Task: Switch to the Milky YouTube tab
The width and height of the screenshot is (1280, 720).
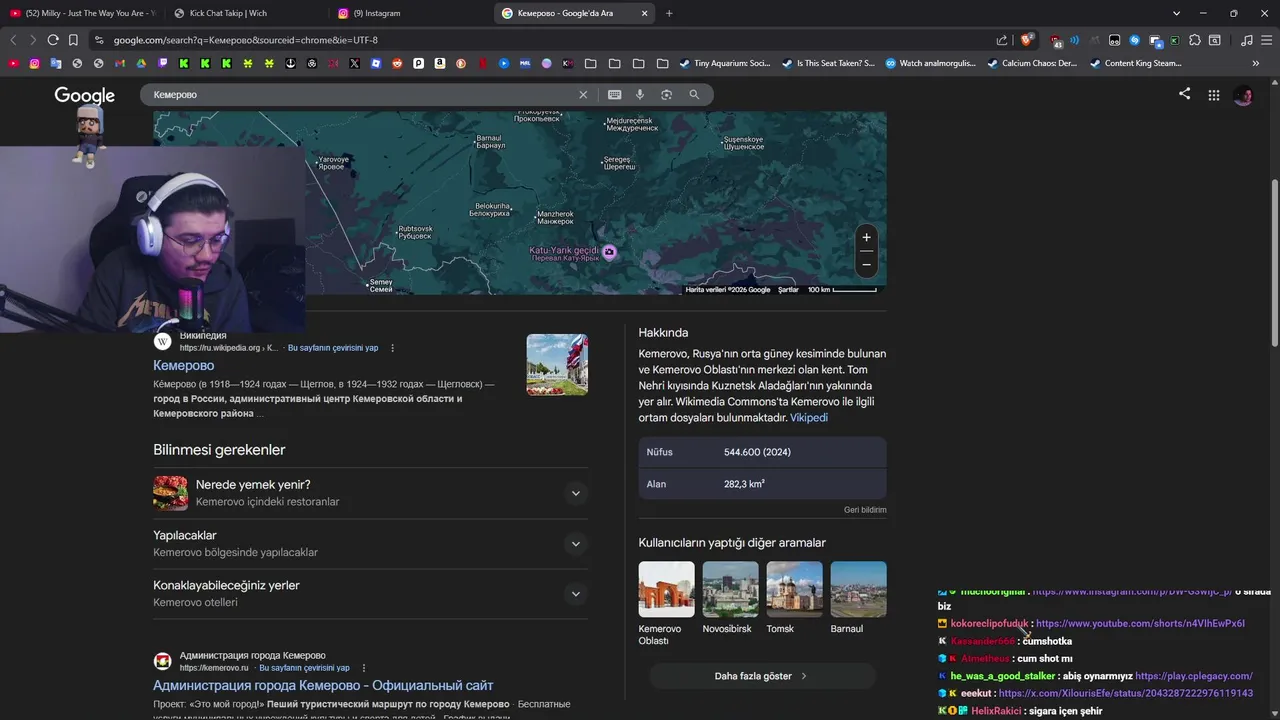Action: click(82, 13)
